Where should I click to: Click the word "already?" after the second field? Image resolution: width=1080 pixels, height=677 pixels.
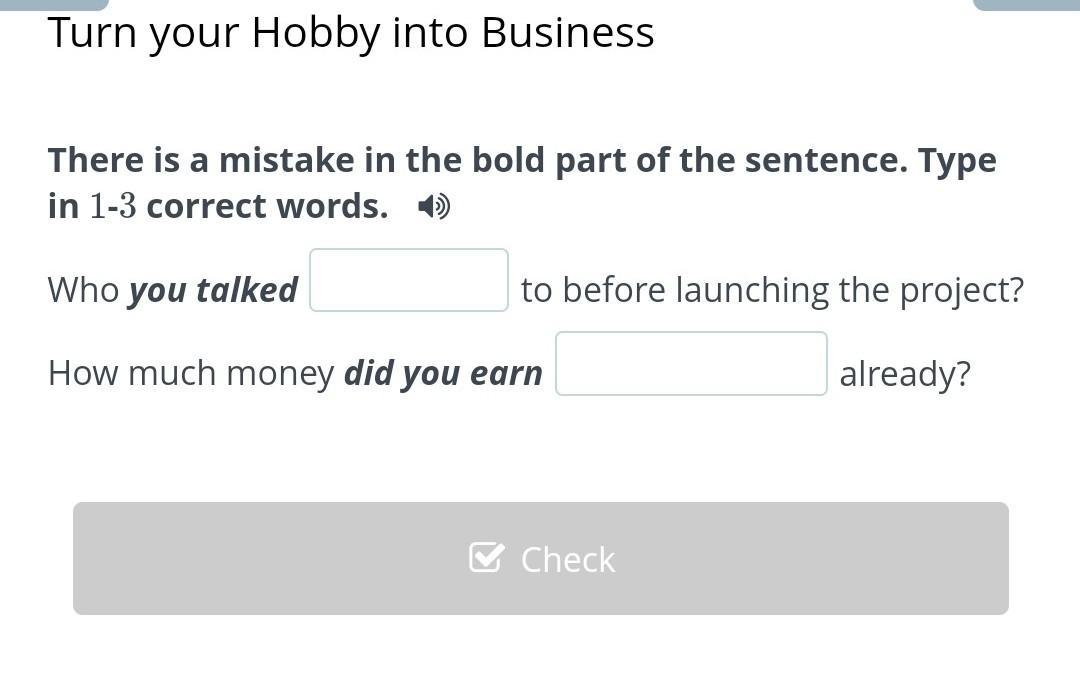tap(905, 374)
